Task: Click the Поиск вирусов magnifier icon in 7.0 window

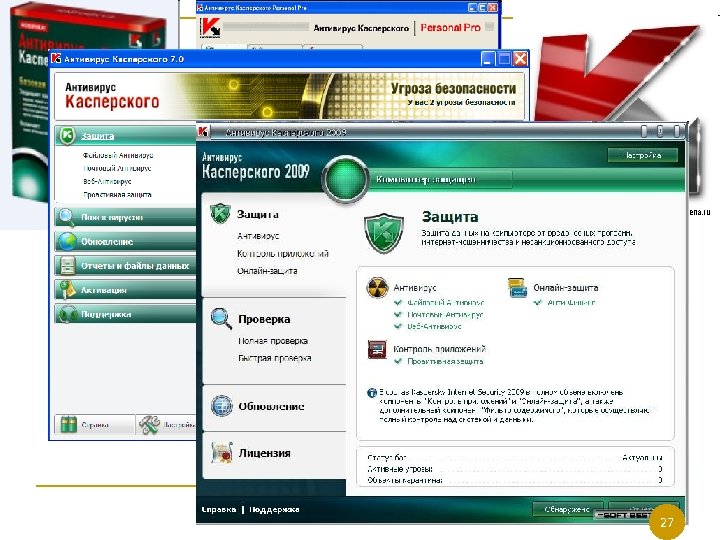Action: click(67, 217)
